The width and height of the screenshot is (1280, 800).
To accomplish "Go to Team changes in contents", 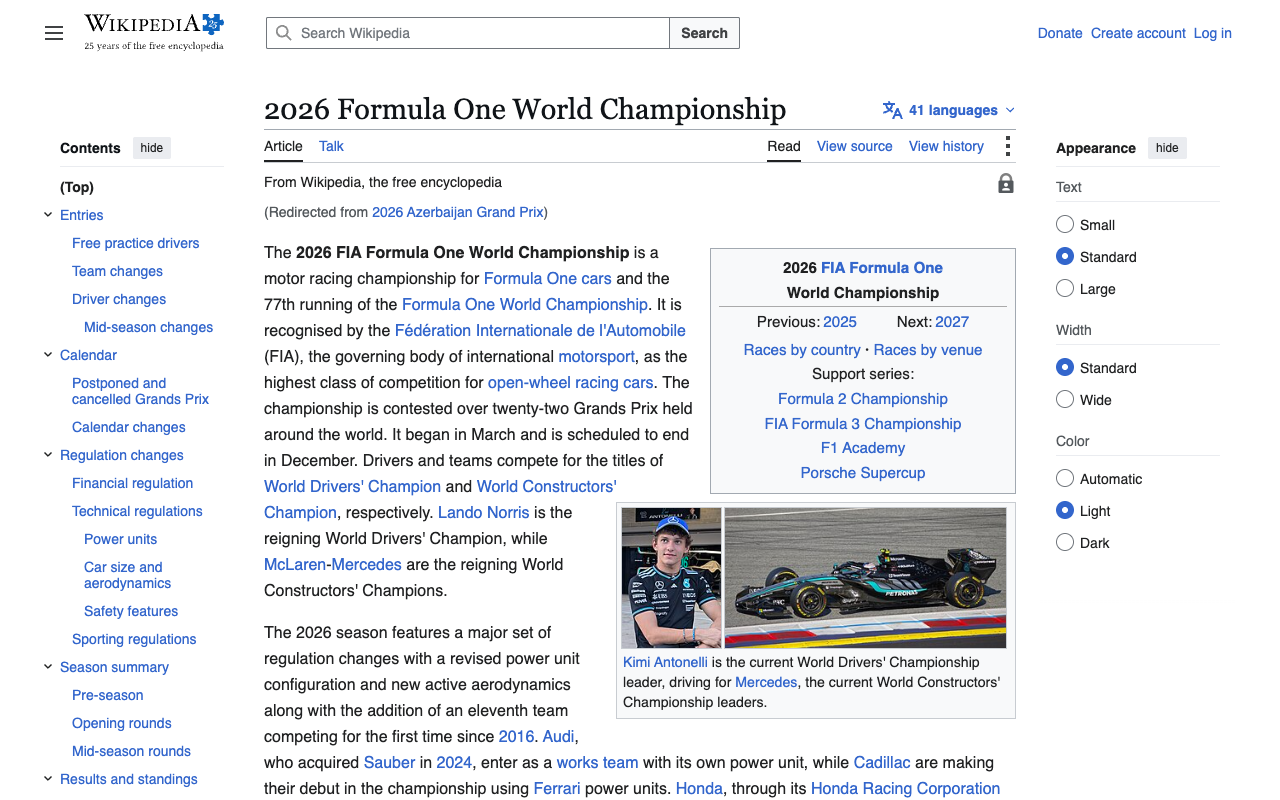I will click(x=117, y=271).
